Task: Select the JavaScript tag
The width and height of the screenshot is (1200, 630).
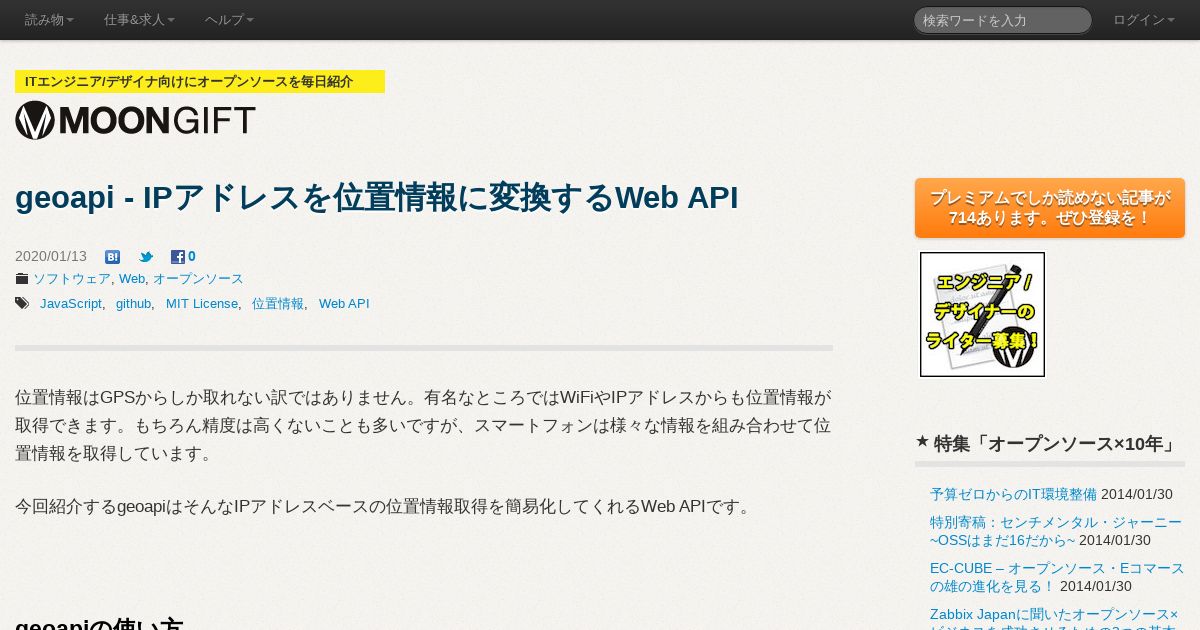Action: (71, 304)
